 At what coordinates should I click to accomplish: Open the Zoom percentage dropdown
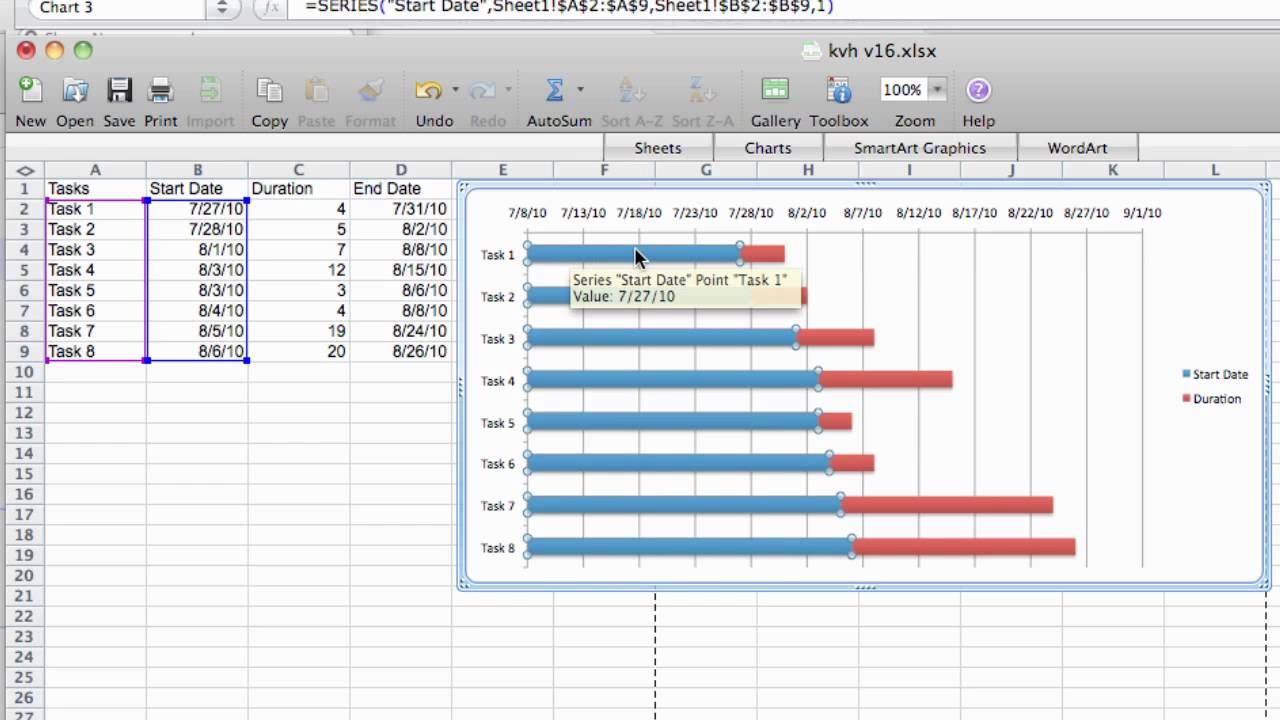pos(937,90)
